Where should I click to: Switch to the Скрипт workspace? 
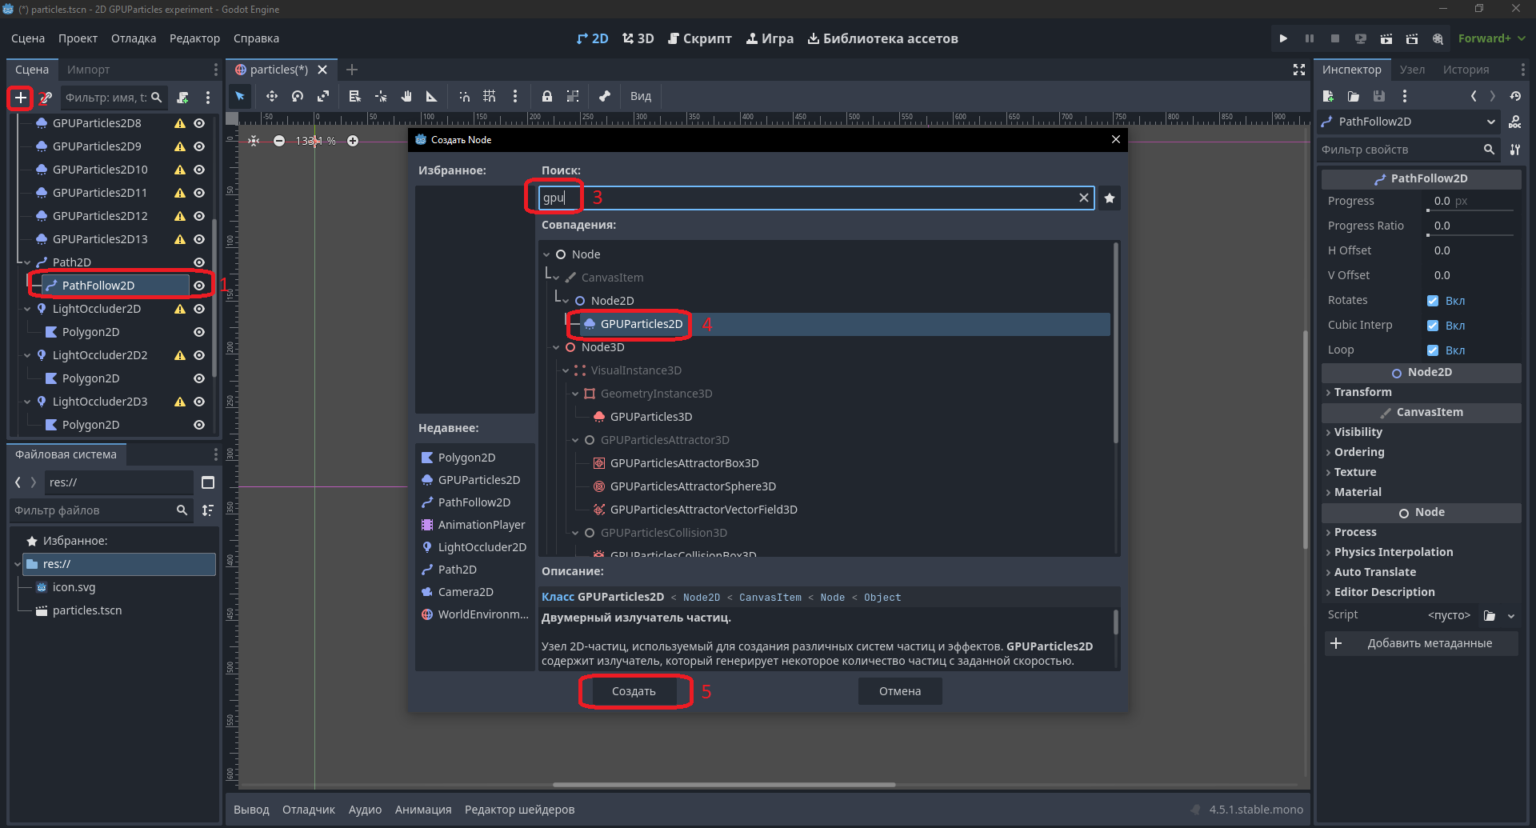pos(699,39)
